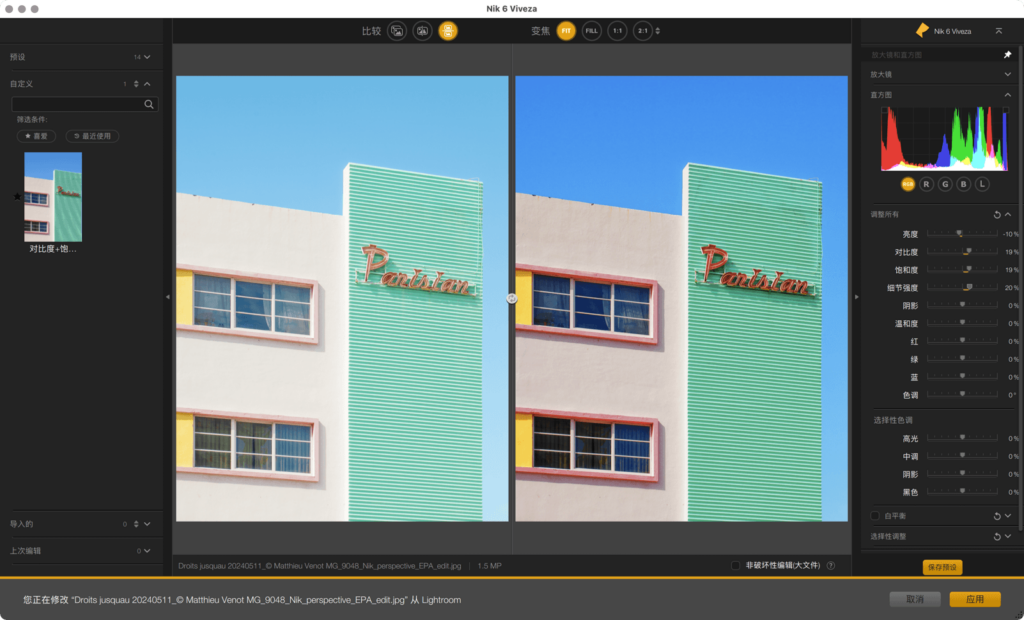The height and width of the screenshot is (620, 1024).
Task: Click sort stepper arrows in 自定义 row
Action: tap(136, 84)
